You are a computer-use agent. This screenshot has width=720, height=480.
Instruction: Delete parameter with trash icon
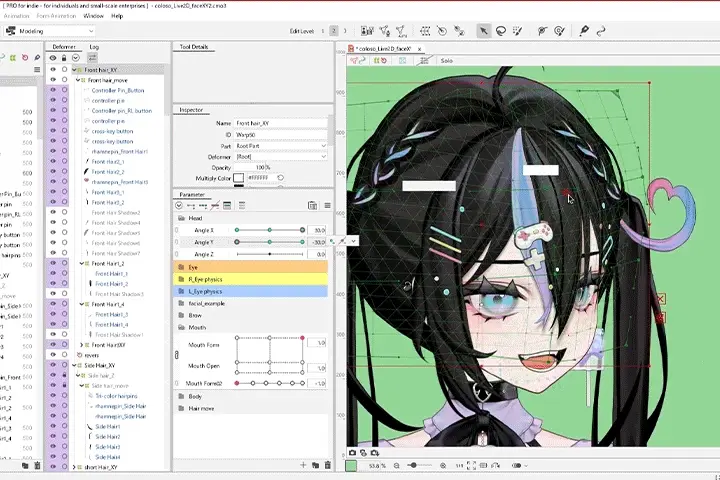tap(327, 465)
